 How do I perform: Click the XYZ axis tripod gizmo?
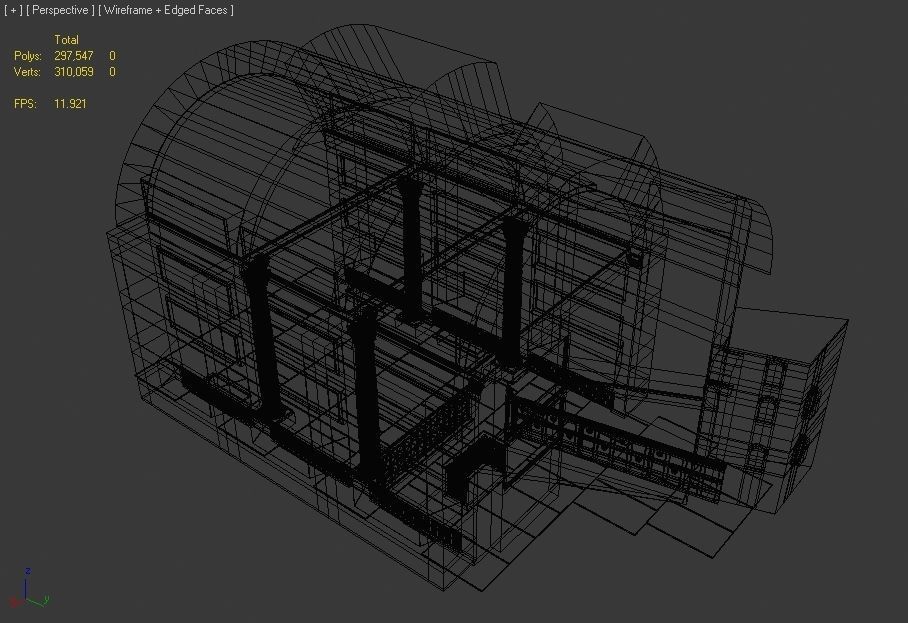point(29,588)
